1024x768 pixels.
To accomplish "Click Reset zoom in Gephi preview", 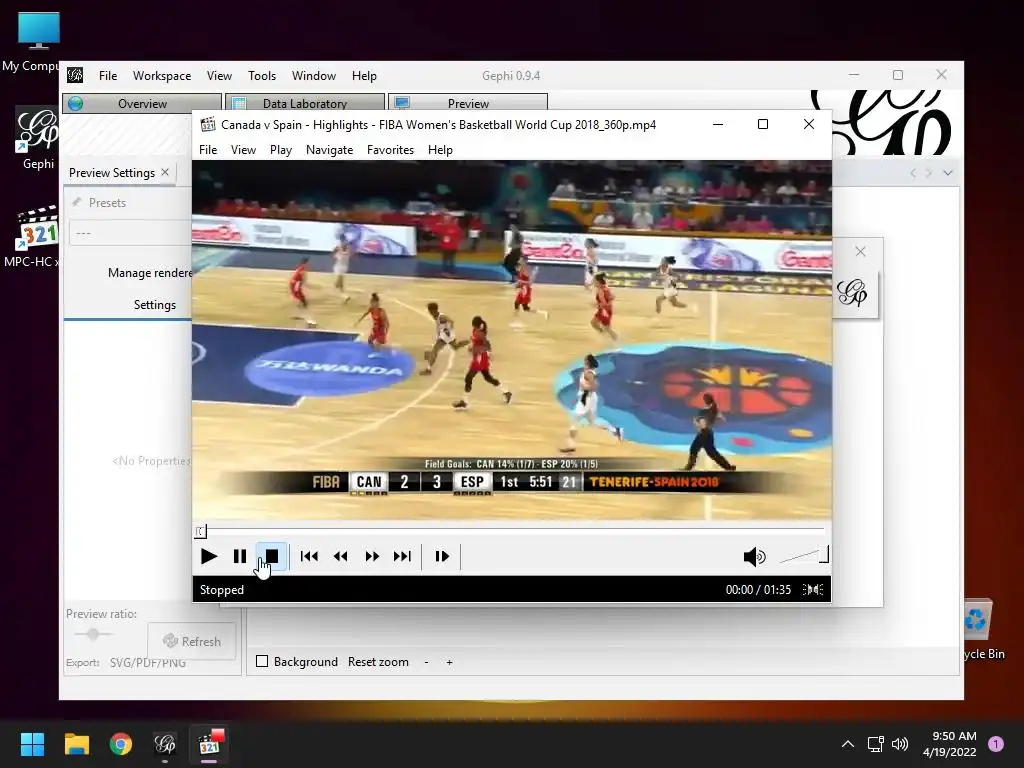I will 378,662.
